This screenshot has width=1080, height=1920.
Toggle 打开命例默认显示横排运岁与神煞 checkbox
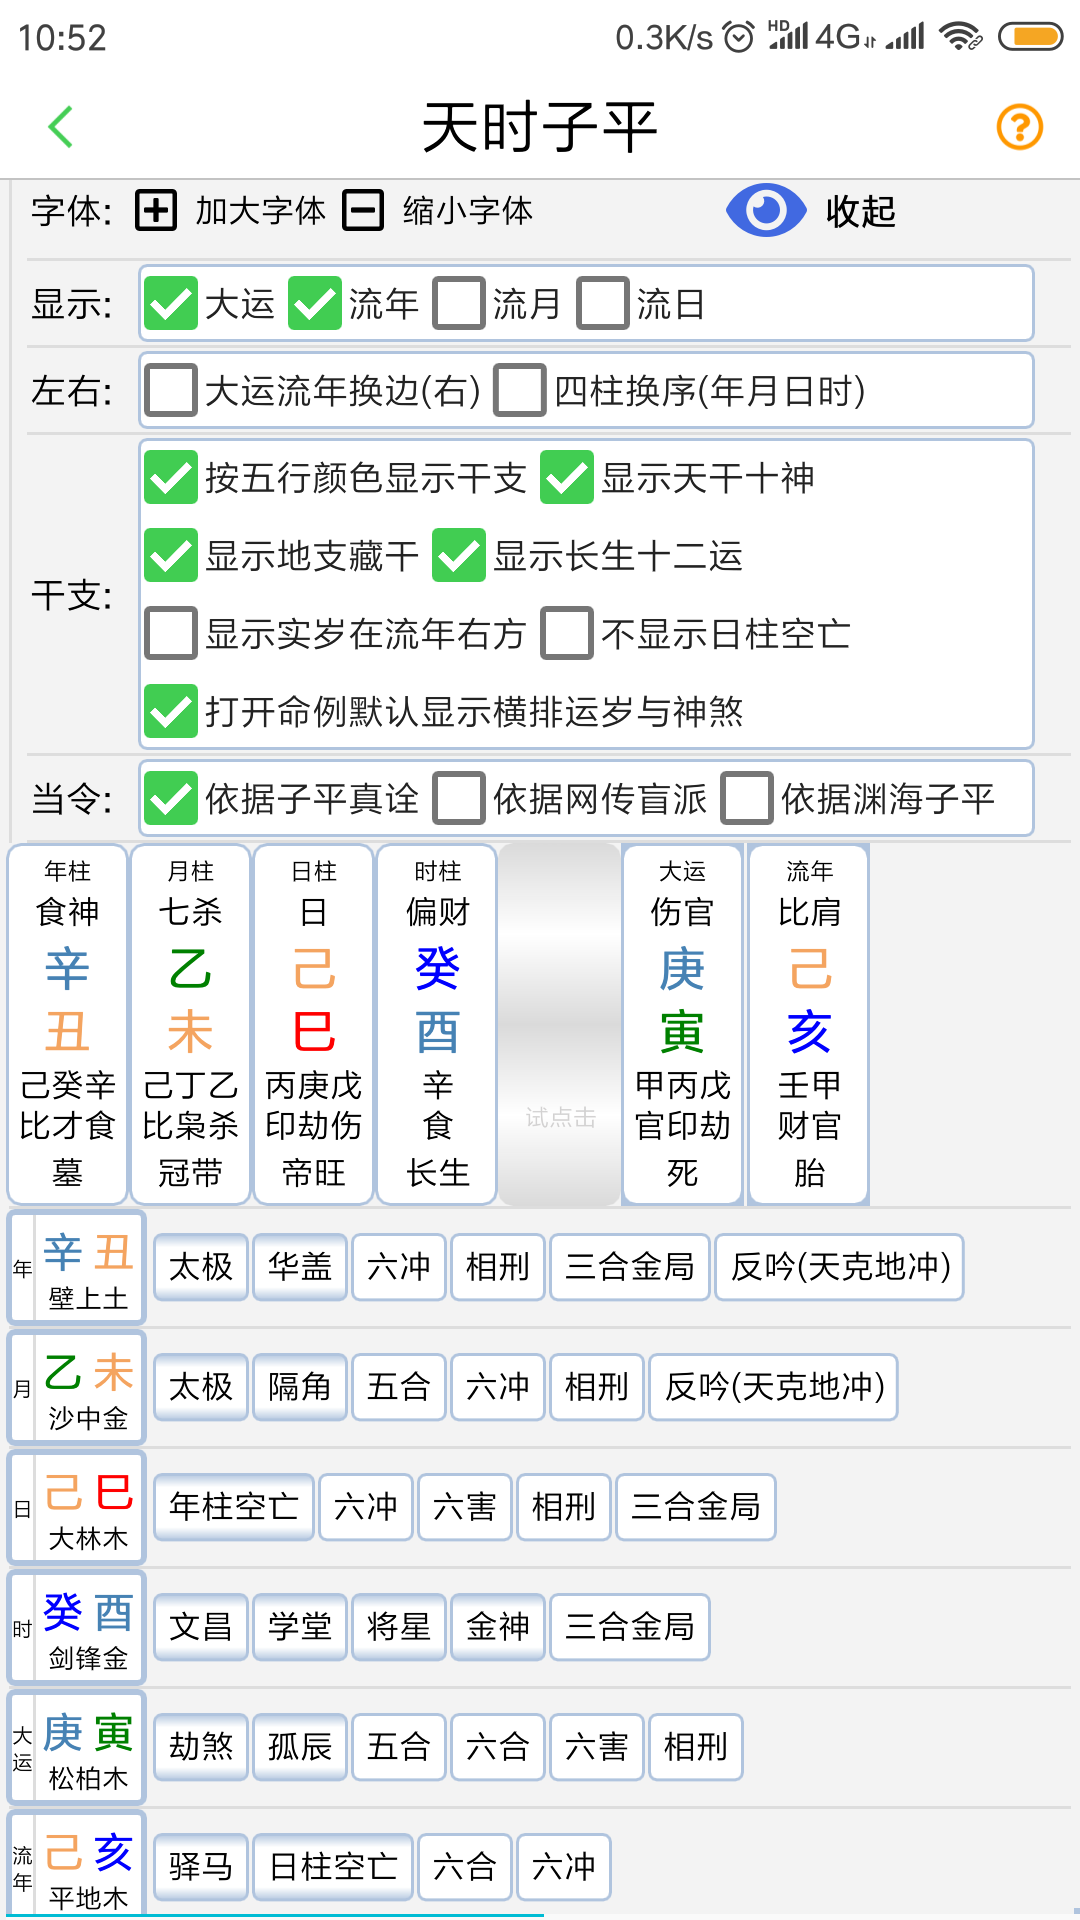171,711
